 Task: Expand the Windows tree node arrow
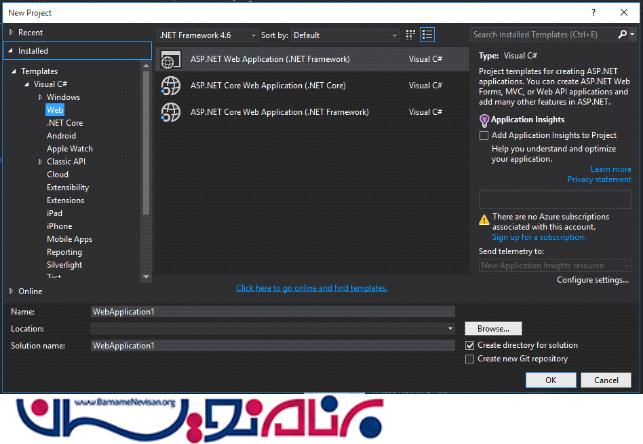pos(40,97)
